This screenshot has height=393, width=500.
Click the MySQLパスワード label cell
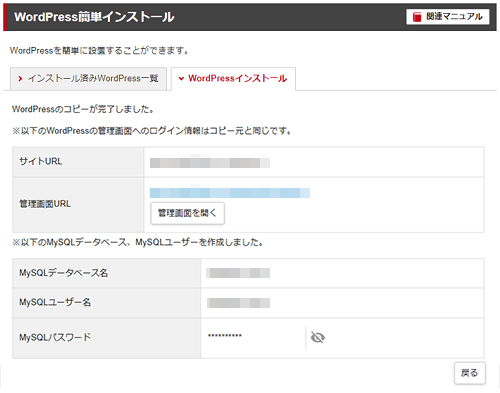107,338
